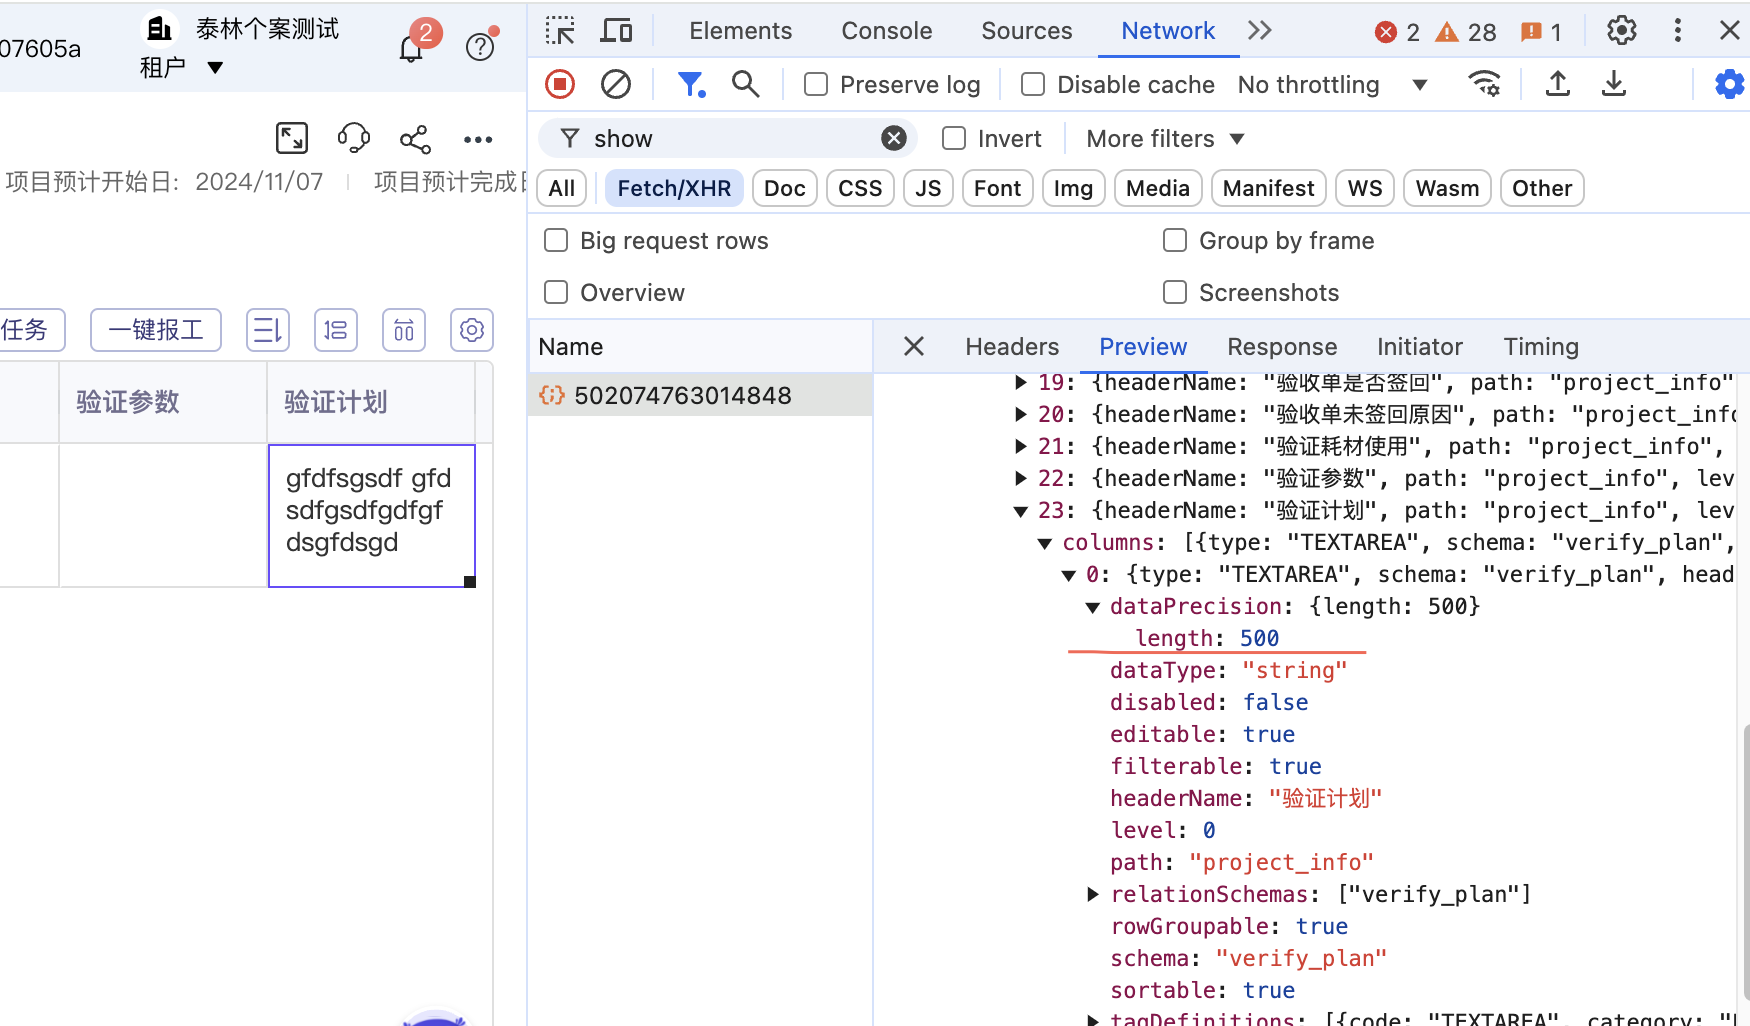The image size is (1750, 1026).
Task: Open table settings gear icon
Action: [472, 330]
